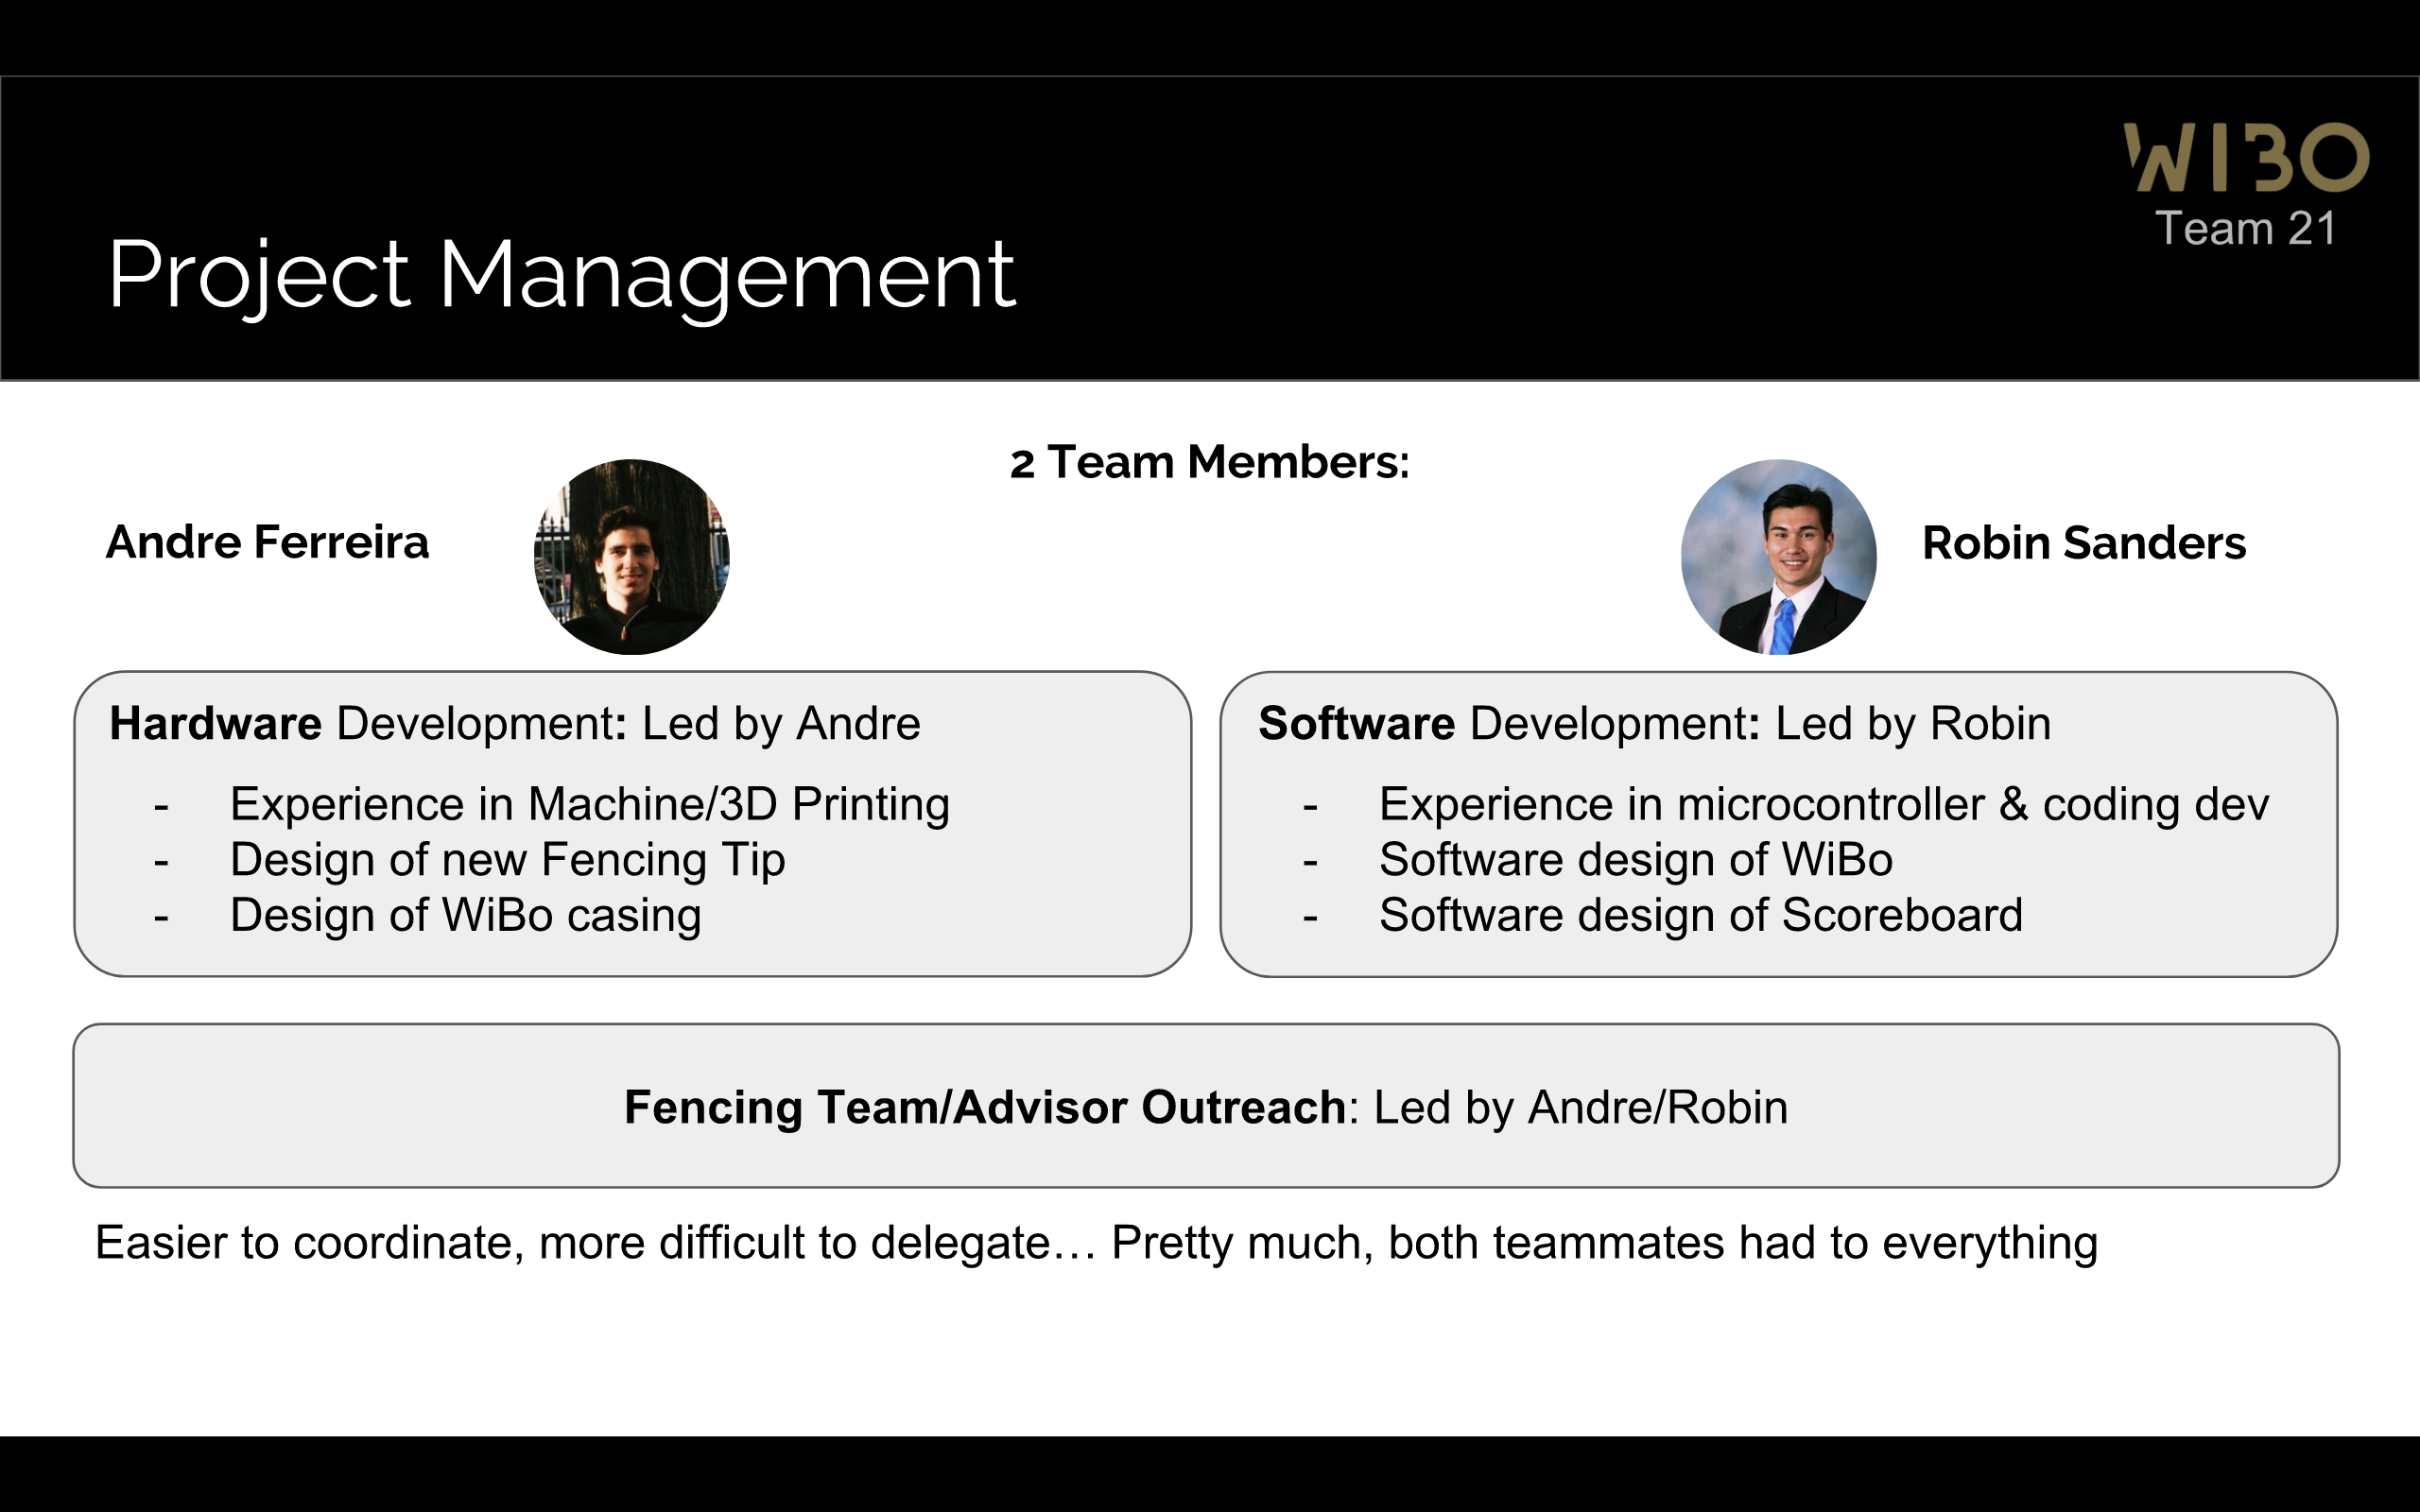
Task: Click 'Software design of WiBo' bullet
Action: click(1635, 860)
